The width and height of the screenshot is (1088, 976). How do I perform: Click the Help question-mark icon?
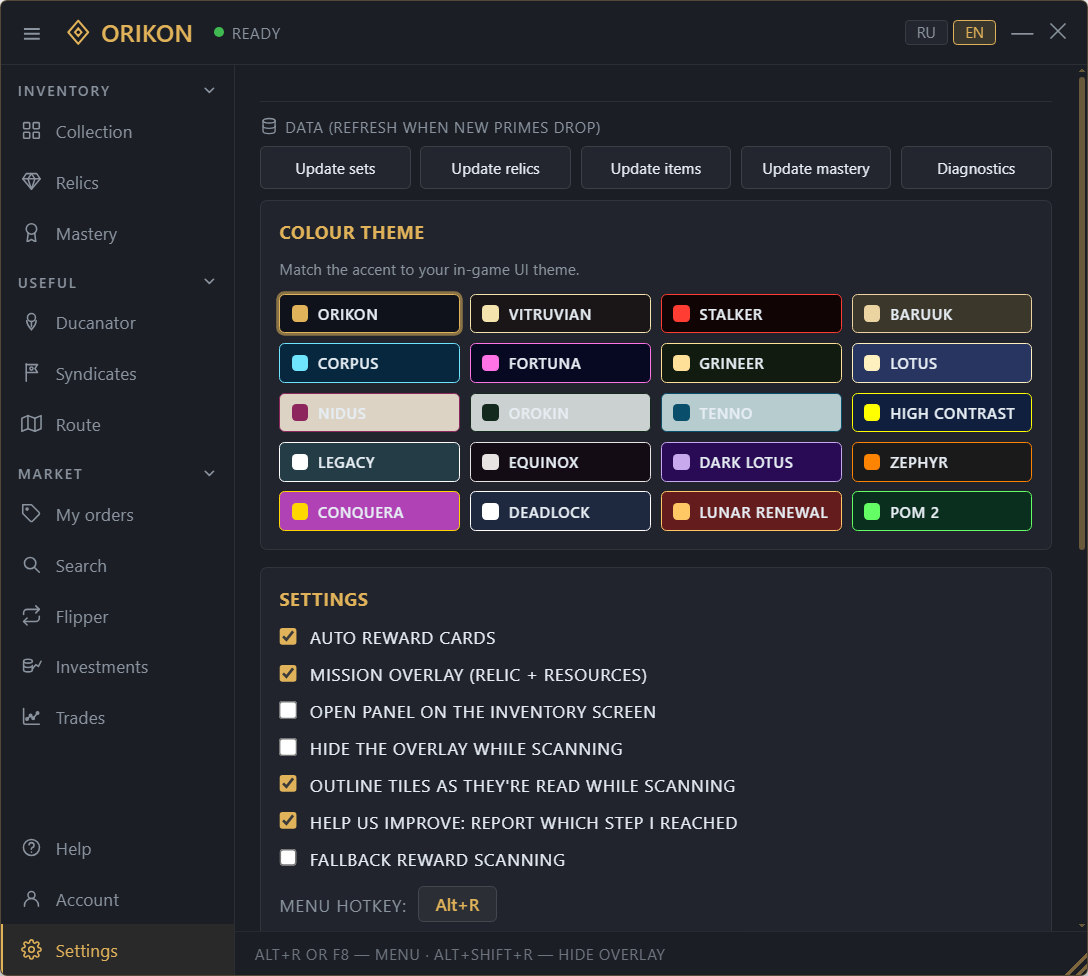(31, 848)
